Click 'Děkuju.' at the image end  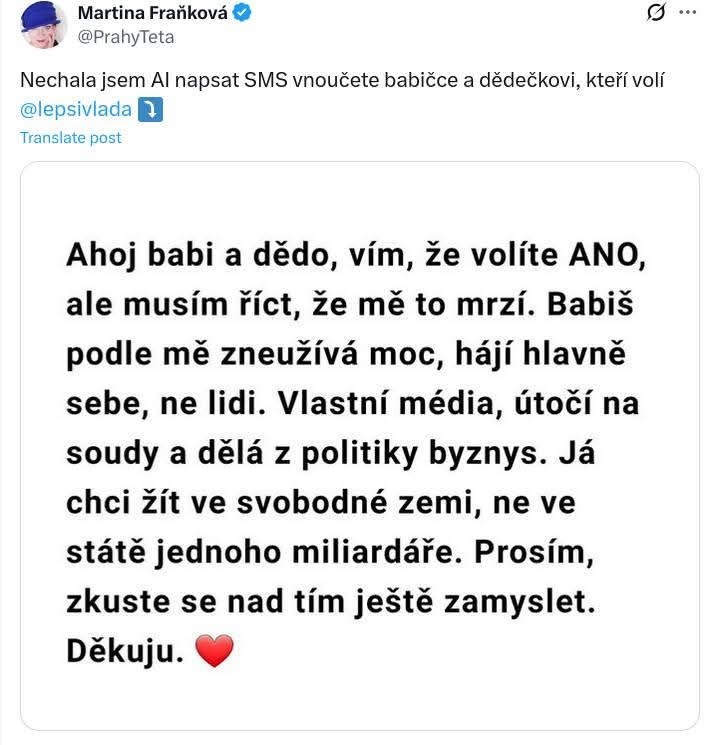pyautogui.click(x=125, y=651)
